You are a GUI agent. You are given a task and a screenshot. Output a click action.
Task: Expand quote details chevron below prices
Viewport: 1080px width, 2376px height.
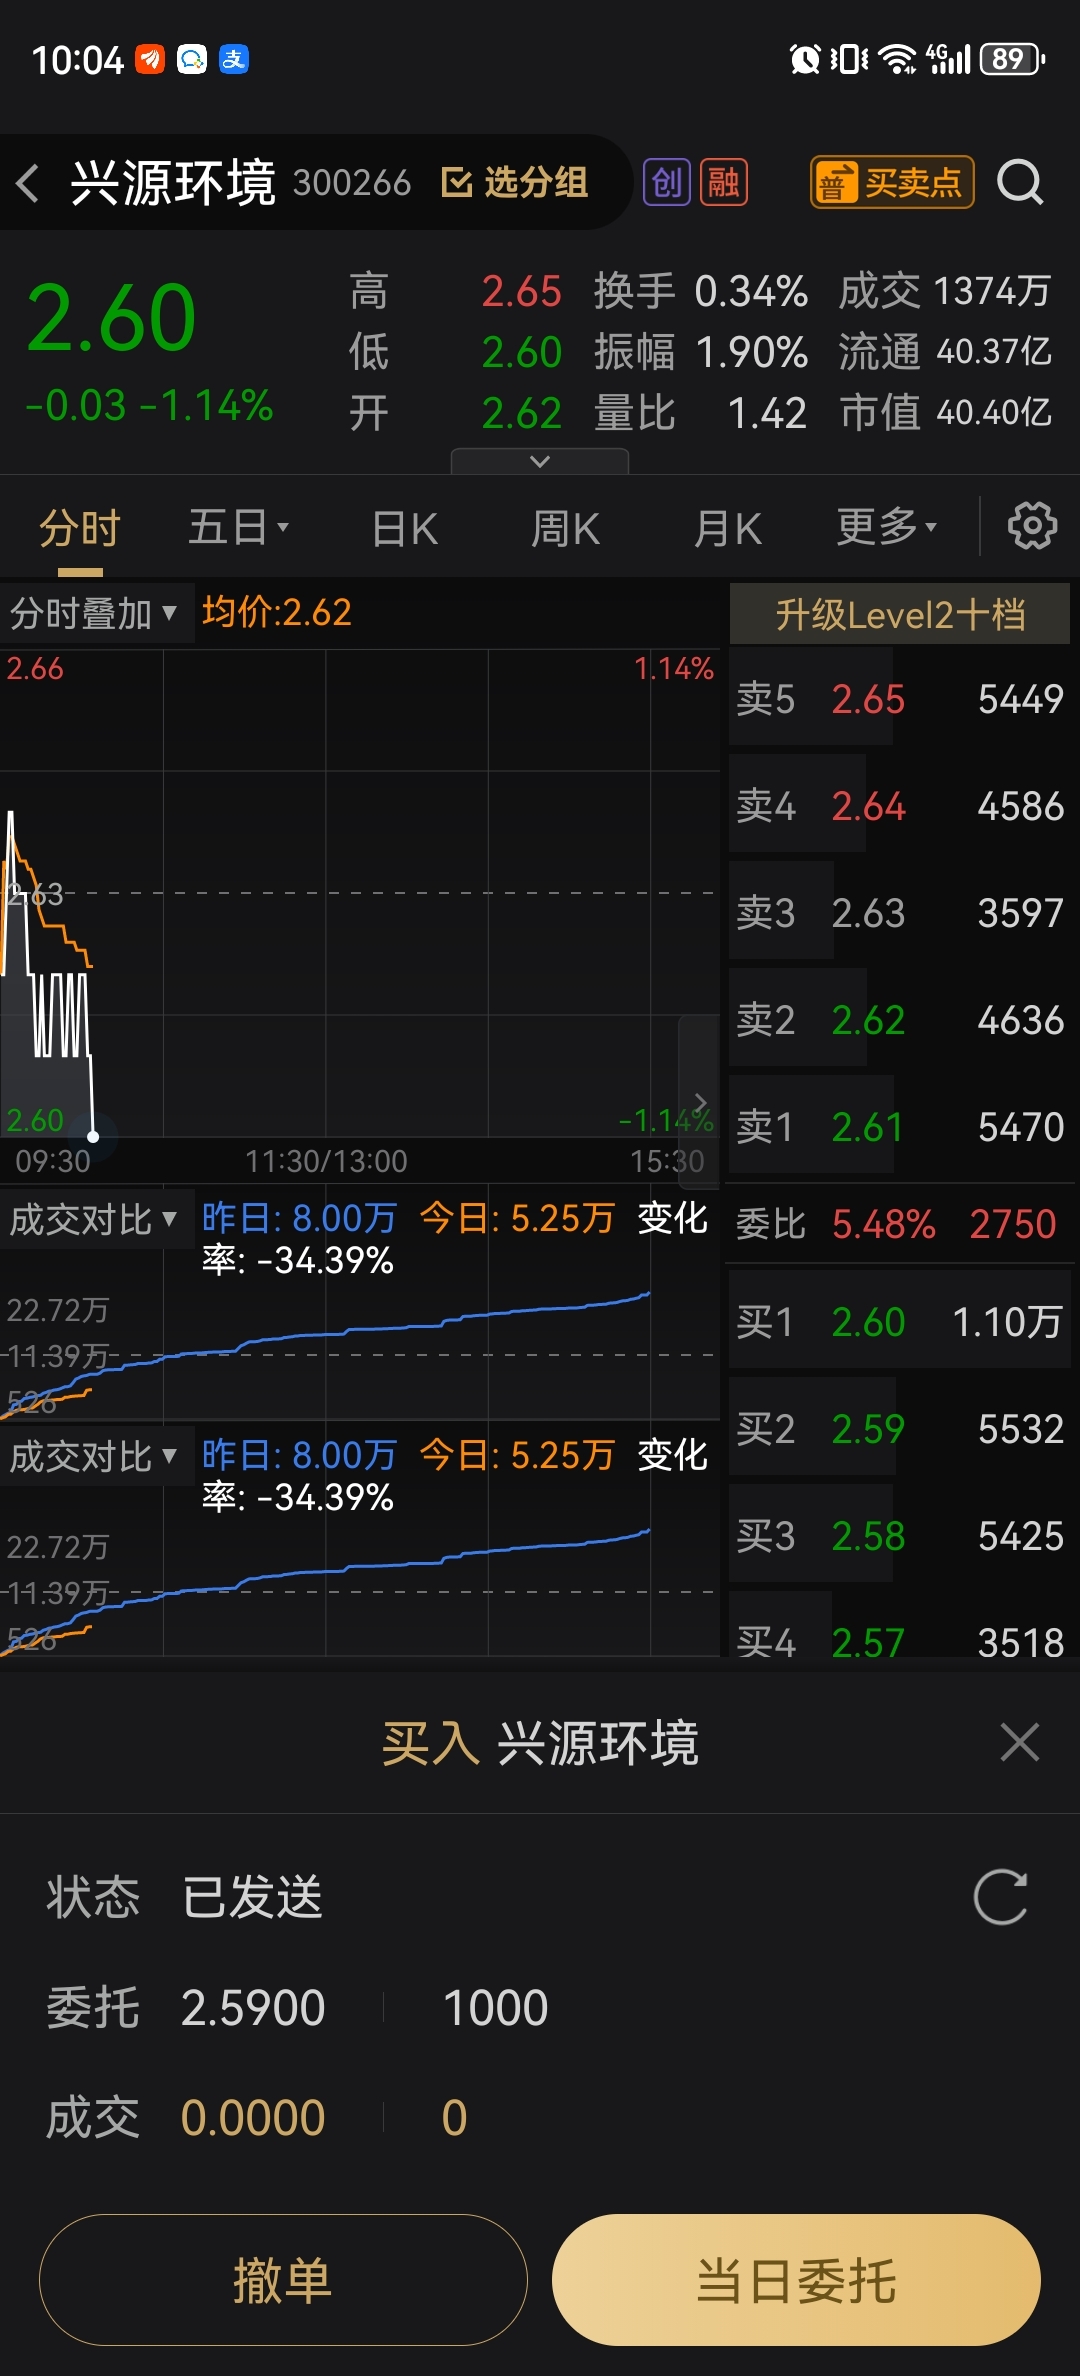540,461
